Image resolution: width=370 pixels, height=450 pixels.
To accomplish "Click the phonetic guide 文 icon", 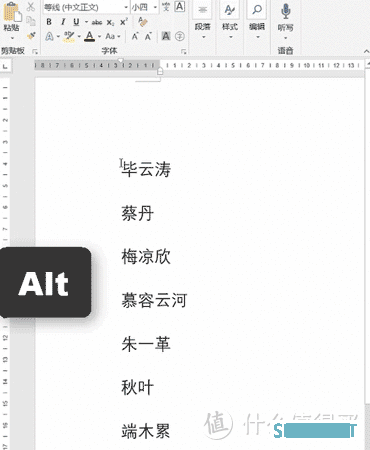I will coord(166,7).
